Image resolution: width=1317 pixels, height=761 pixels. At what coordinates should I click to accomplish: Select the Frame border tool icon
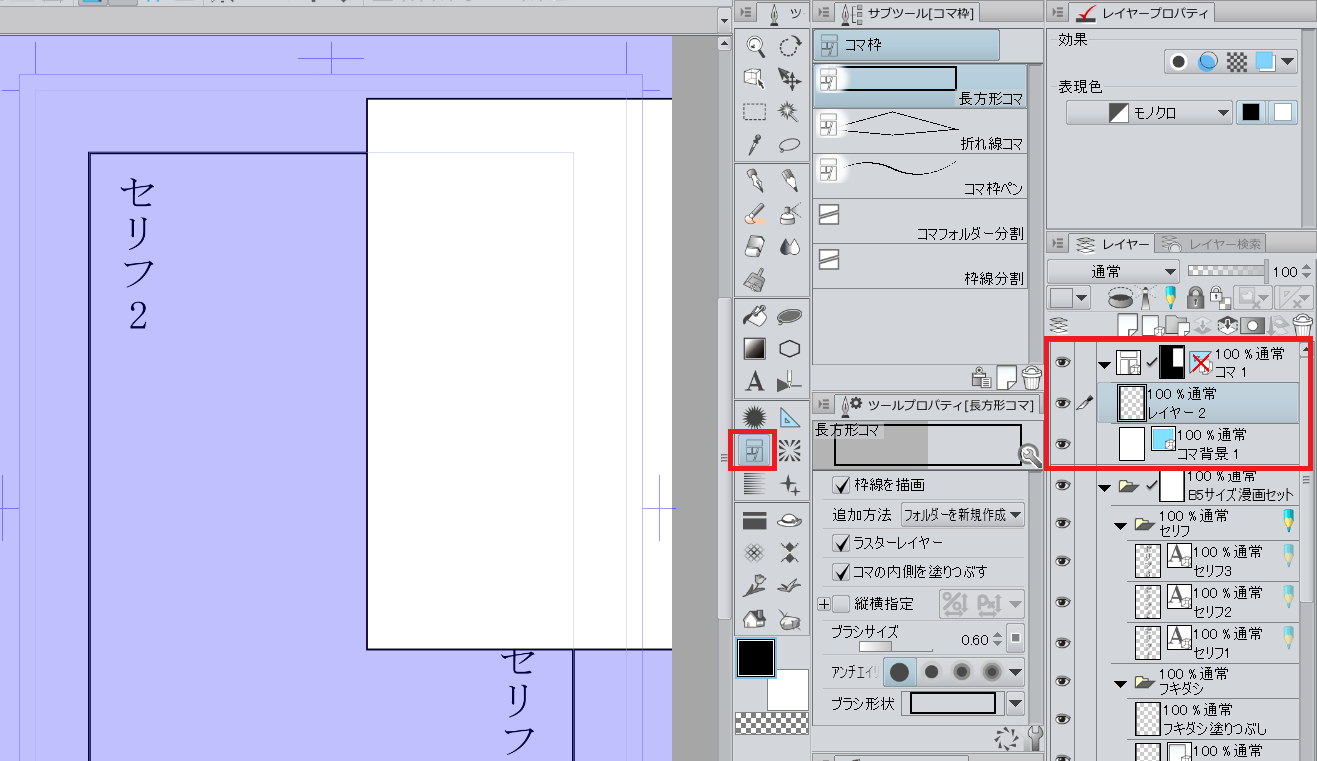pos(755,451)
